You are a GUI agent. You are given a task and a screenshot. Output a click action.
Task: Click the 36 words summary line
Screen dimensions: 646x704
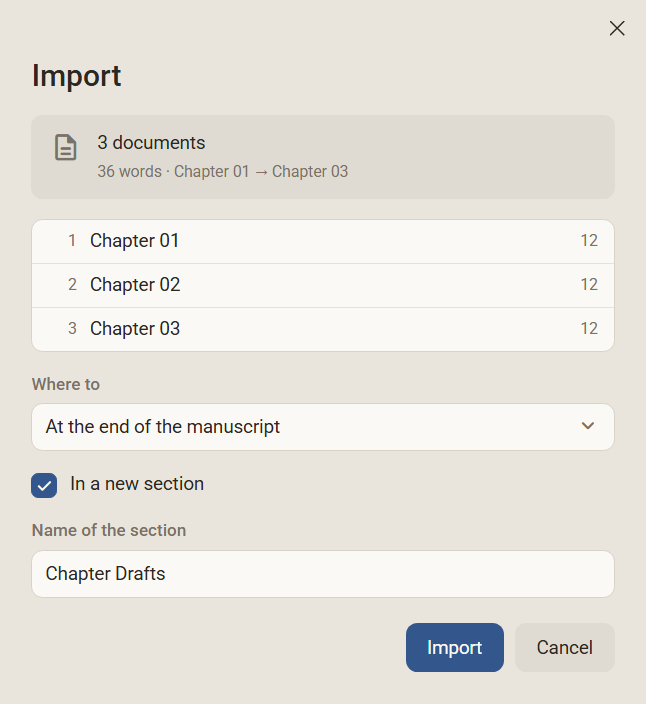point(223,172)
